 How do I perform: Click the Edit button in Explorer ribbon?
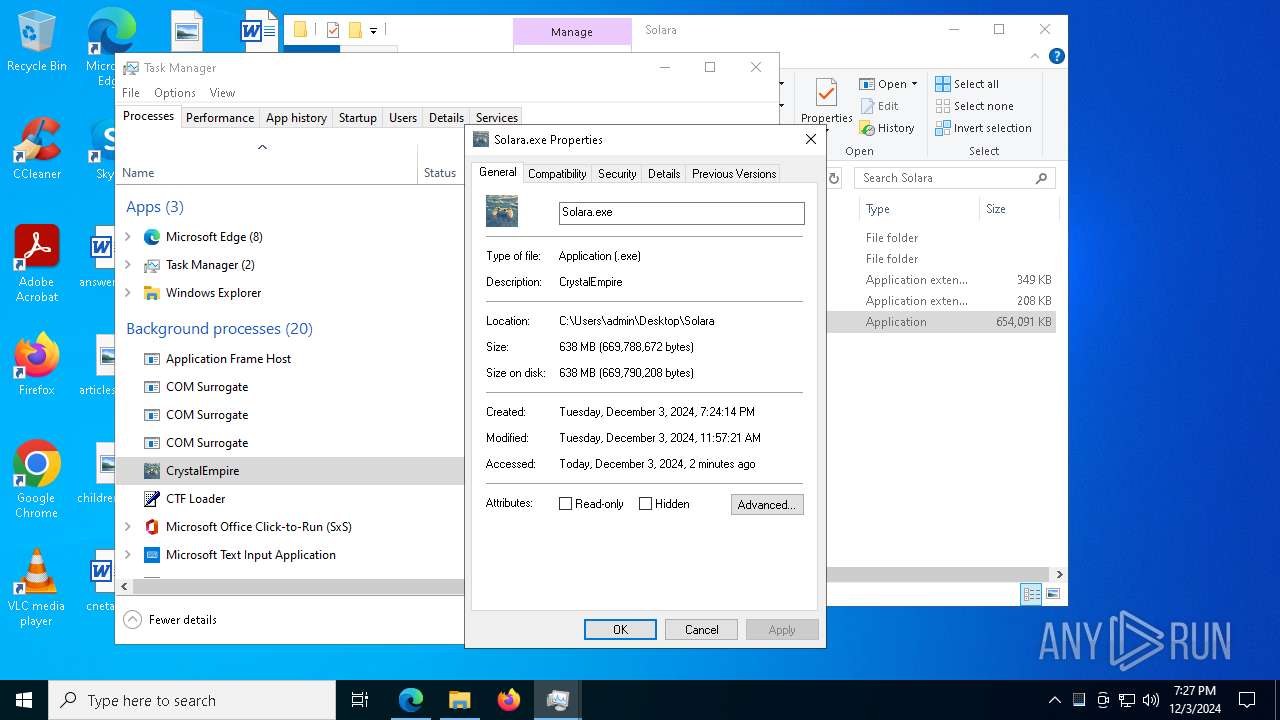tap(879, 106)
